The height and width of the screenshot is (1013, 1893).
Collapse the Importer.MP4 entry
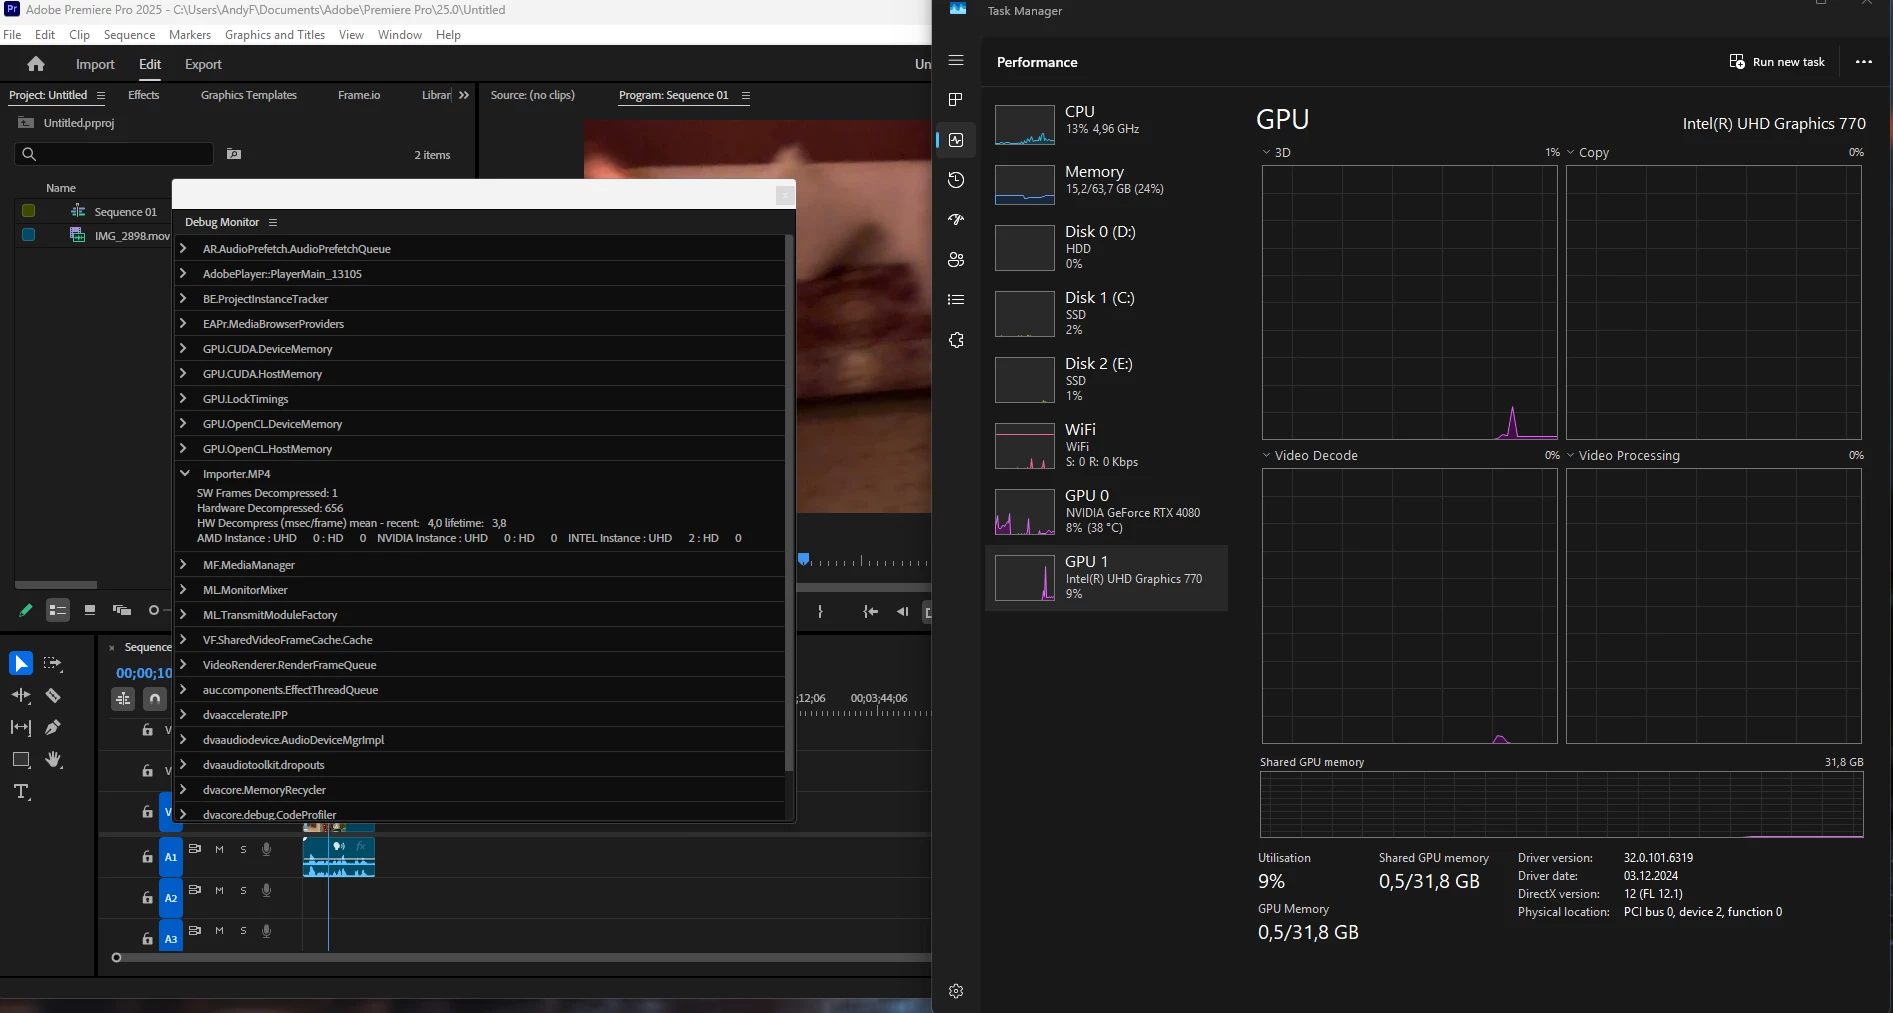click(184, 473)
